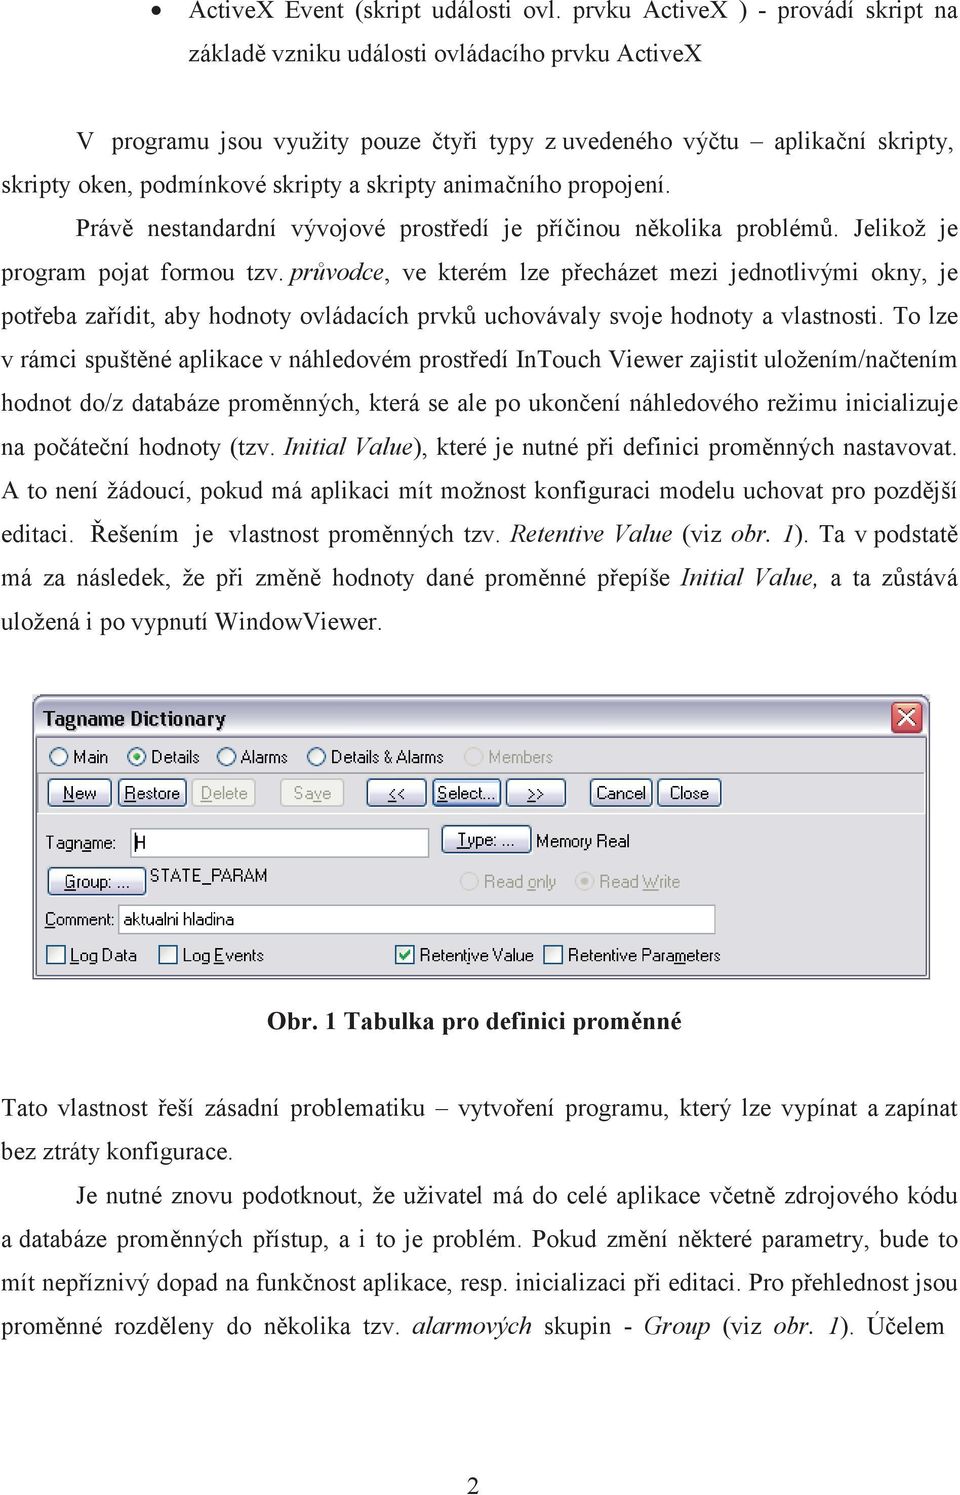The height and width of the screenshot is (1495, 960).
Task: Click the grayed Save button
Action: point(312,793)
